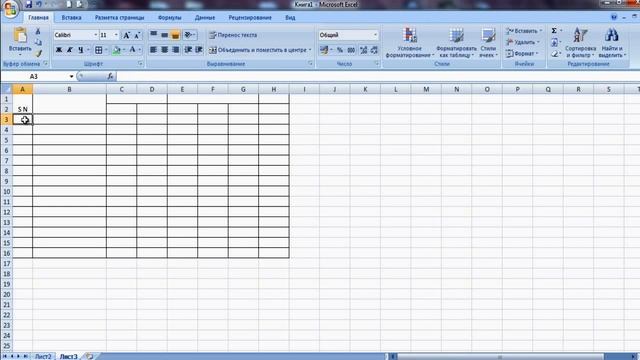
Task: Increase font size with the large A icon
Action: pyautogui.click(x=127, y=35)
